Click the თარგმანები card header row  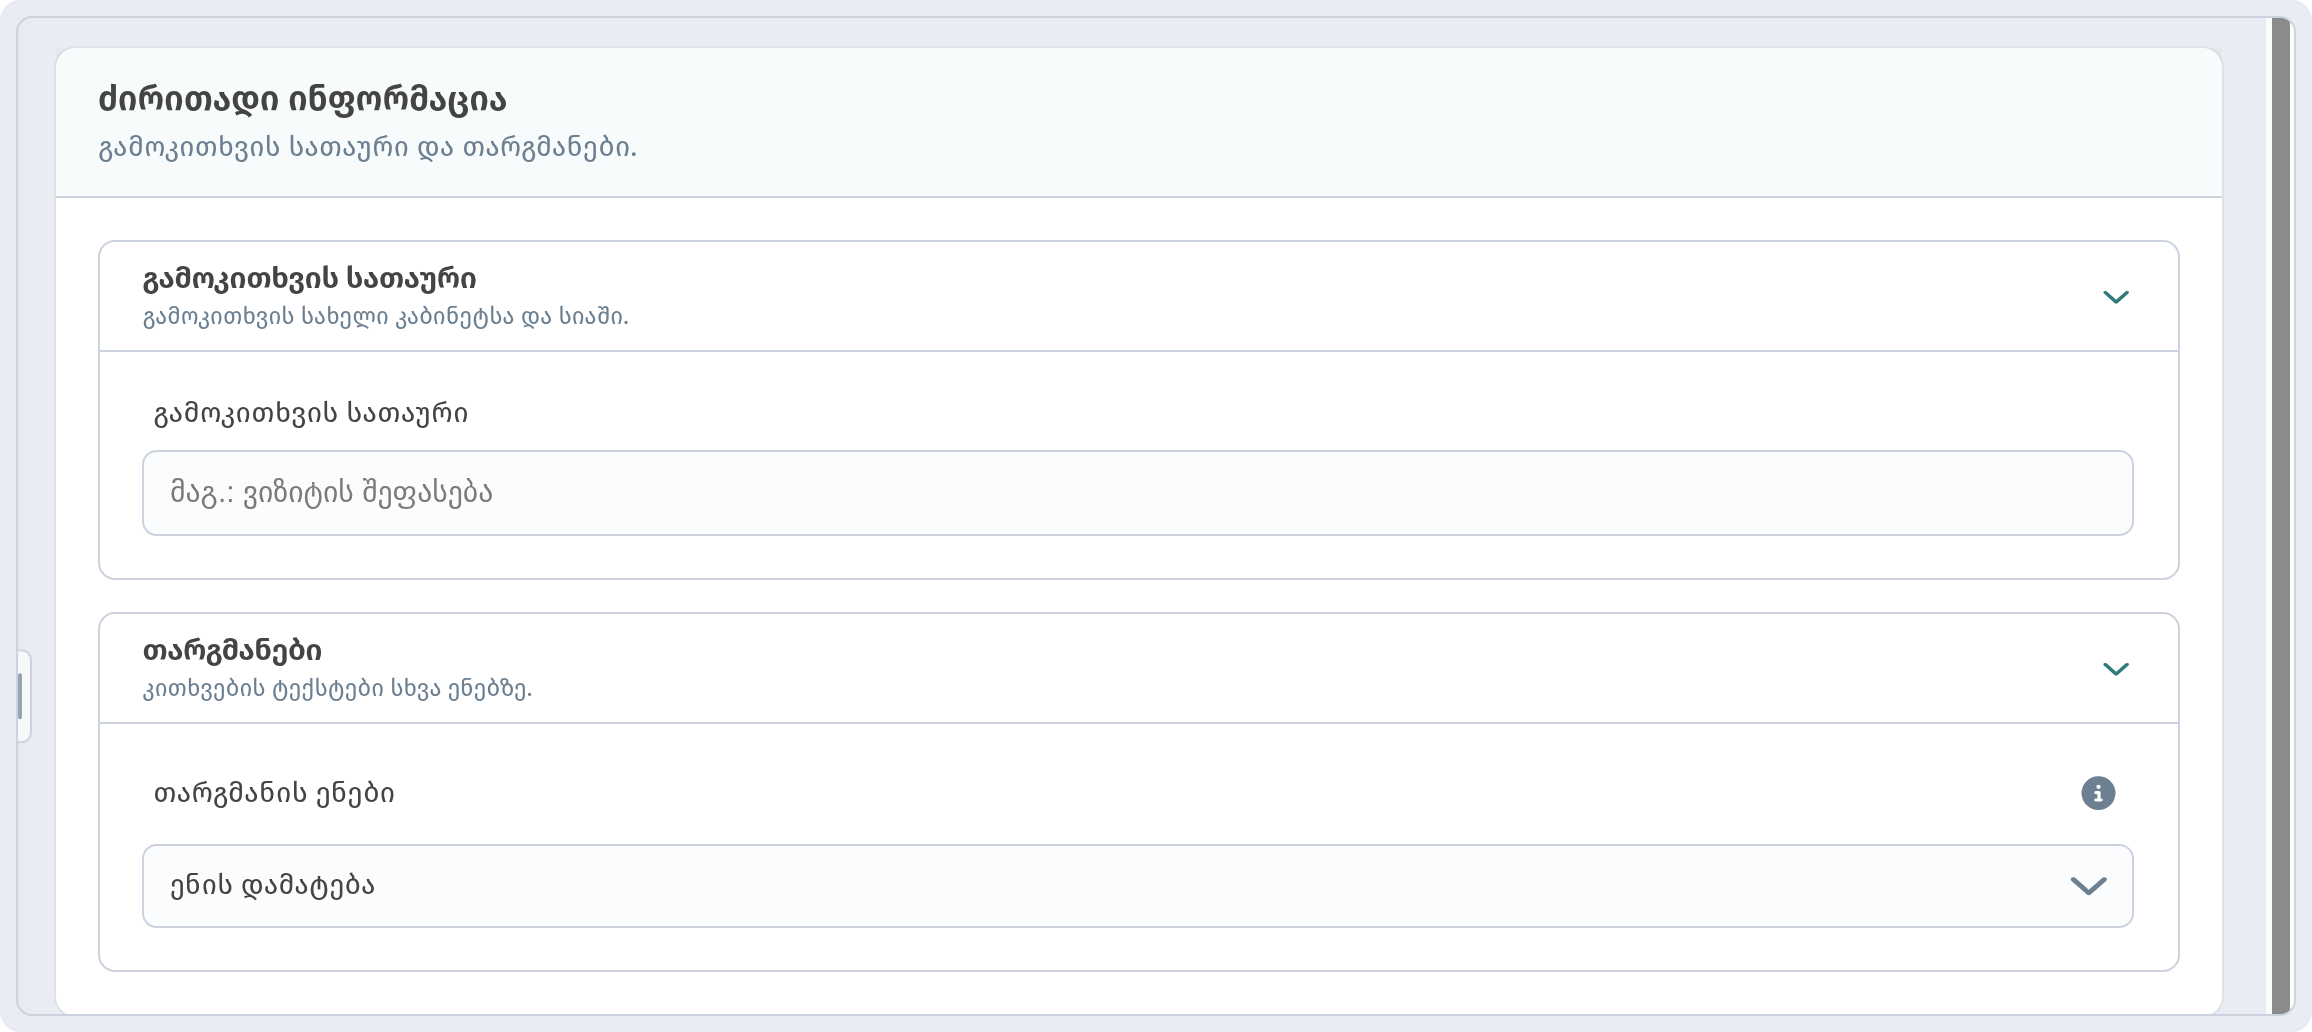click(1138, 669)
